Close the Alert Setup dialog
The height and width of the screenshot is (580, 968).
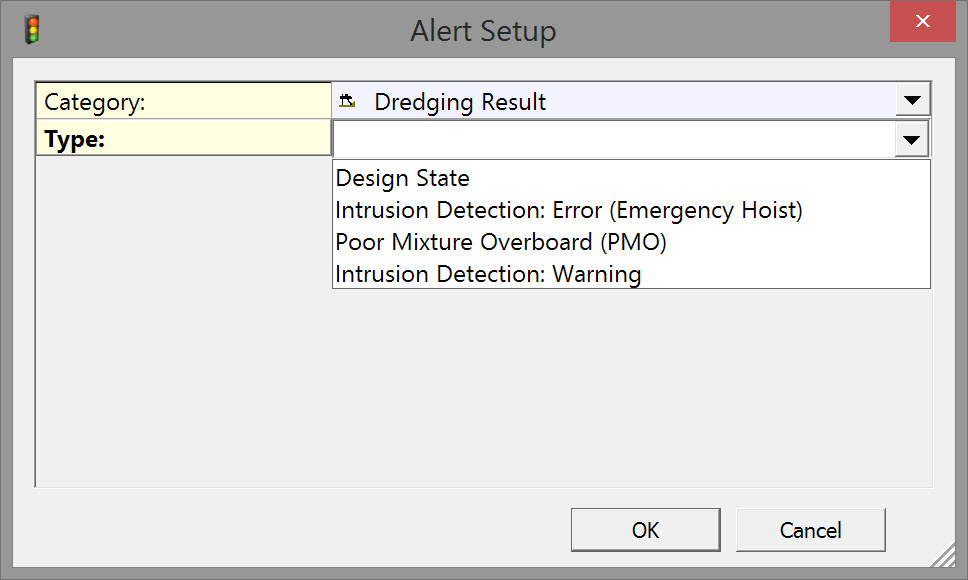point(923,22)
